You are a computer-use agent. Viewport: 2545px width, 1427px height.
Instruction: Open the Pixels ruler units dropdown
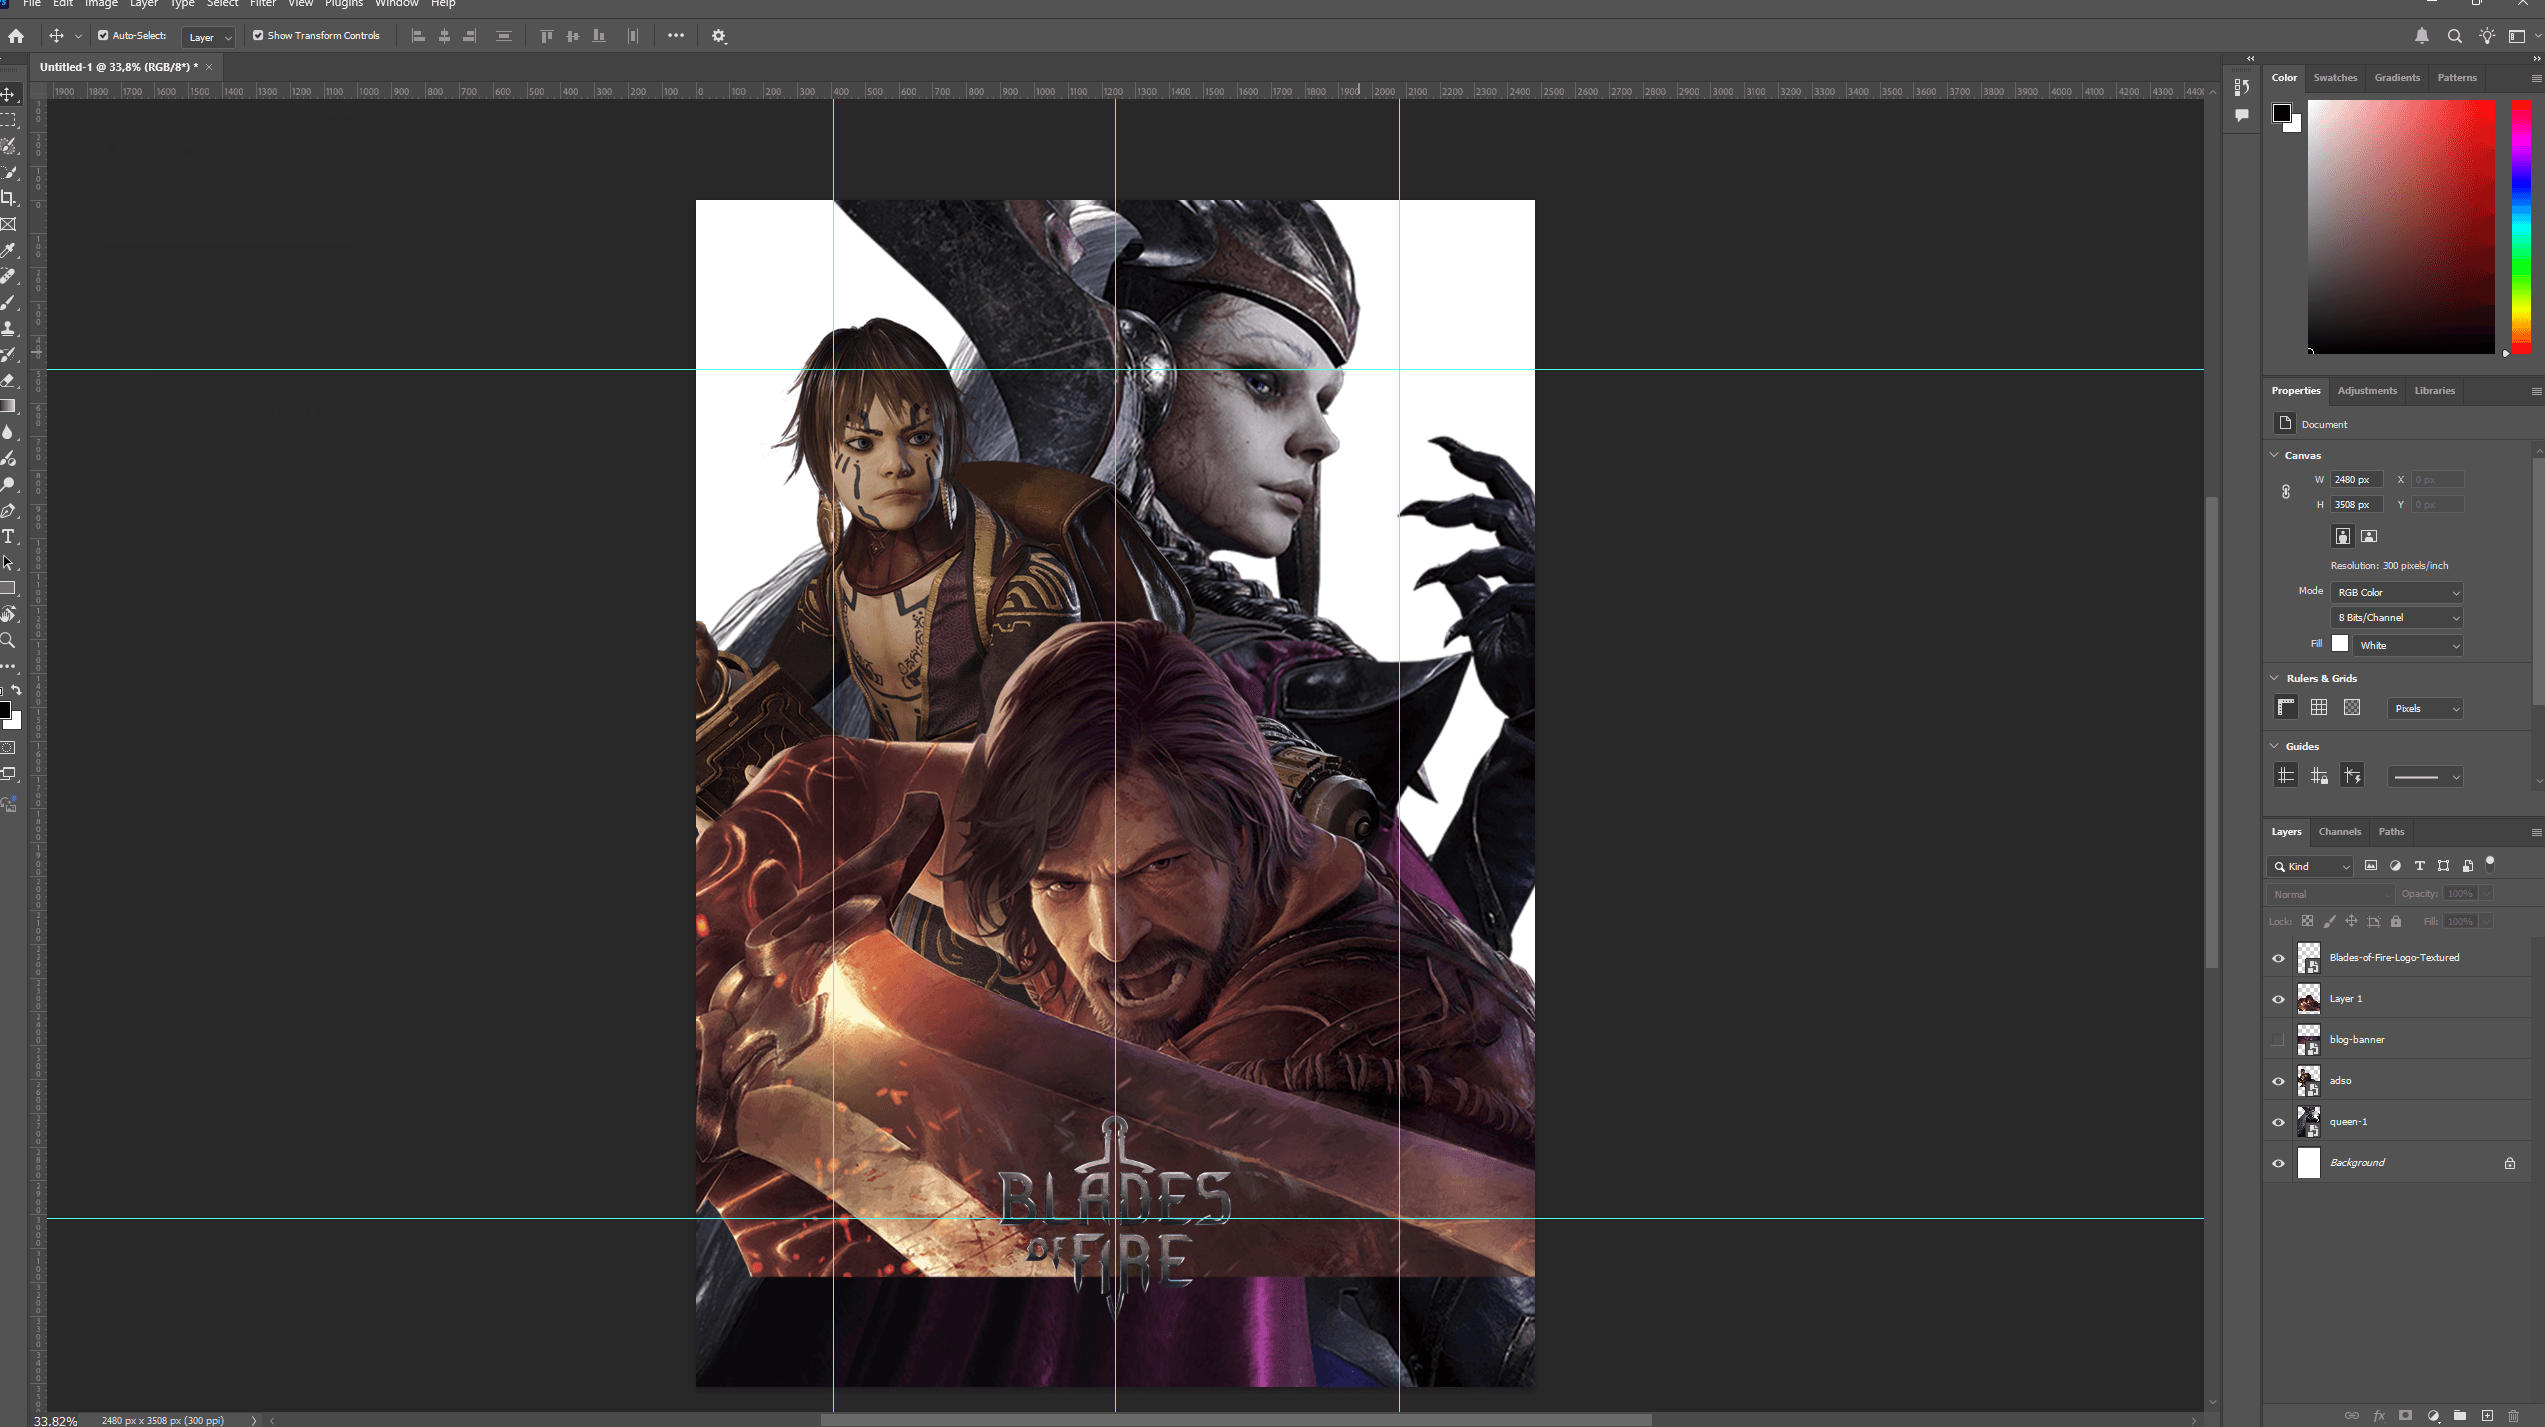[x=2425, y=709]
